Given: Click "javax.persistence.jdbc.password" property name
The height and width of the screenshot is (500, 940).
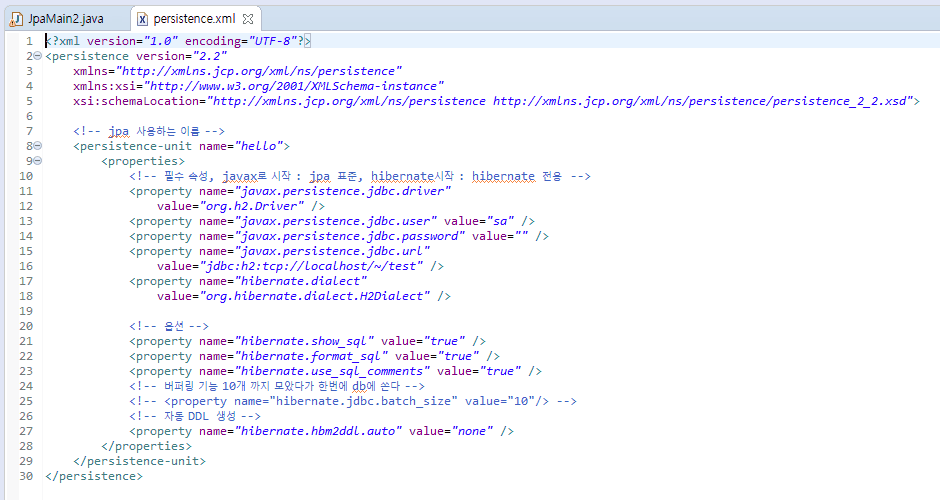Looking at the screenshot, I should coord(350,236).
